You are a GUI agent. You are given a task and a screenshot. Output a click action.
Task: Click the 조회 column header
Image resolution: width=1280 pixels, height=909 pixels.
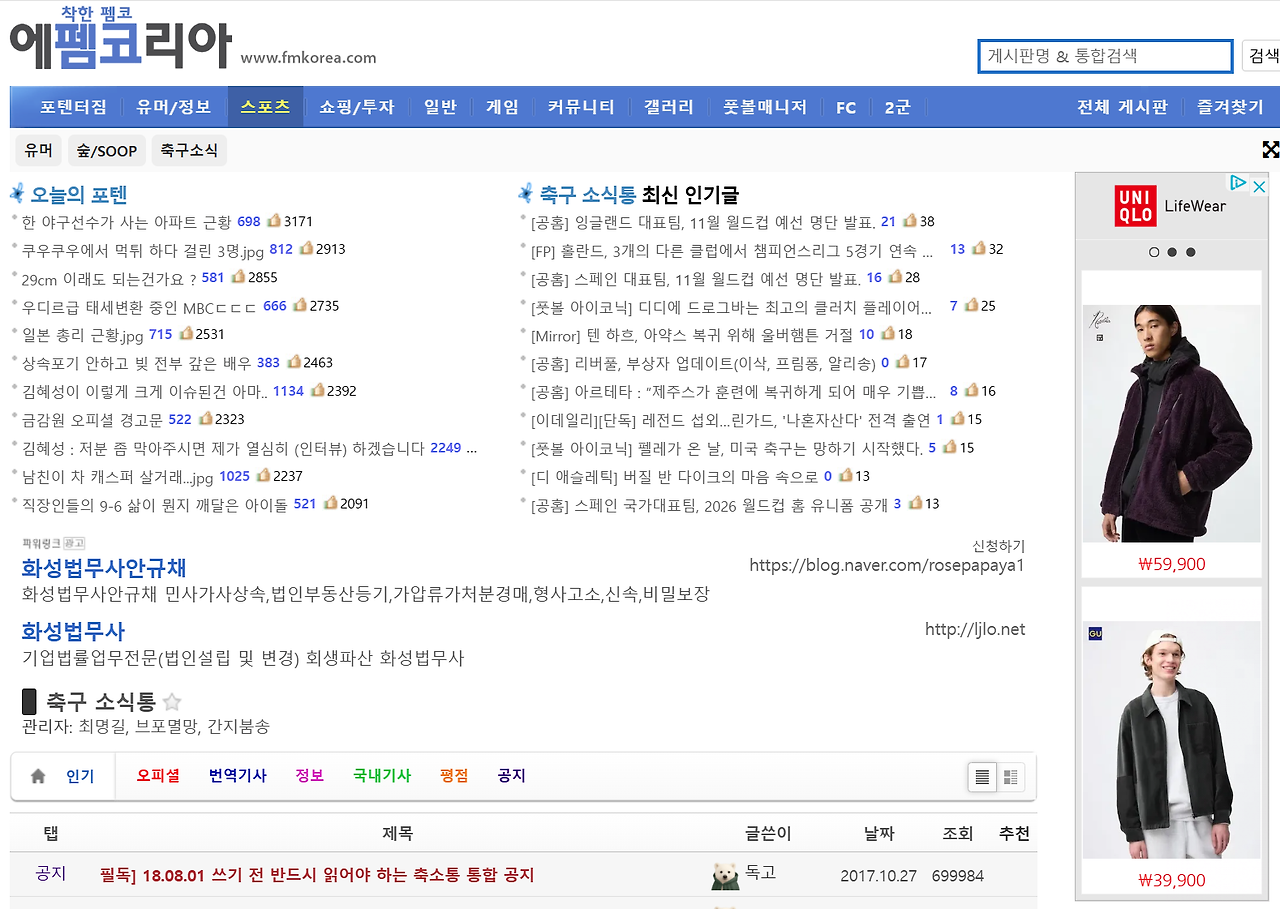[x=958, y=833]
